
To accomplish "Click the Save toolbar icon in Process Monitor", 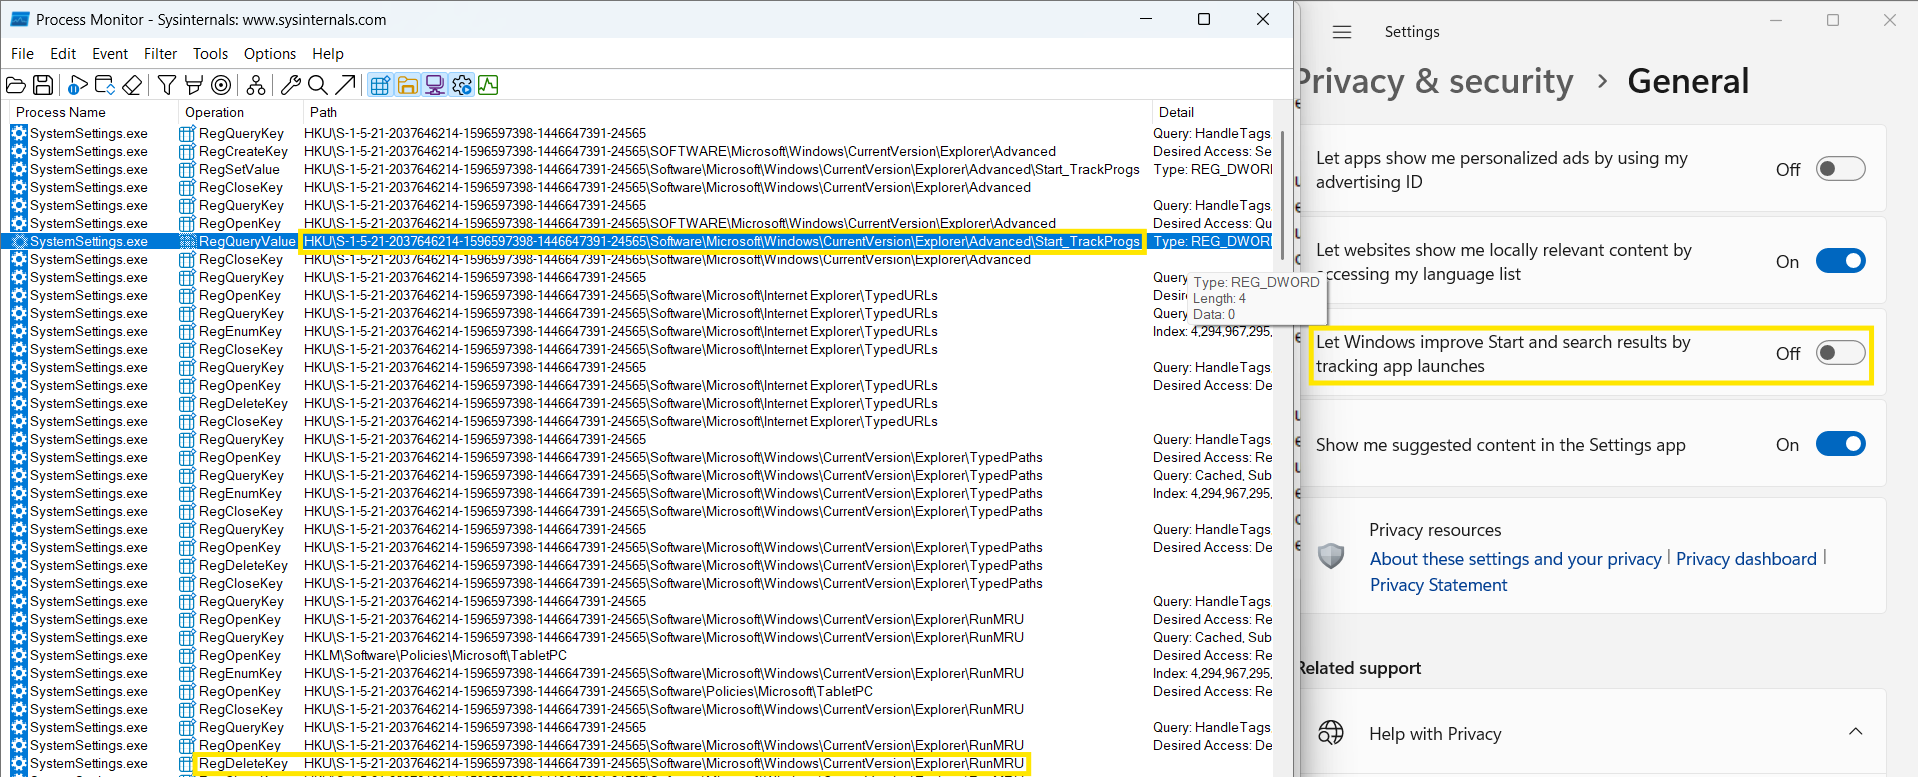I will (x=43, y=85).
